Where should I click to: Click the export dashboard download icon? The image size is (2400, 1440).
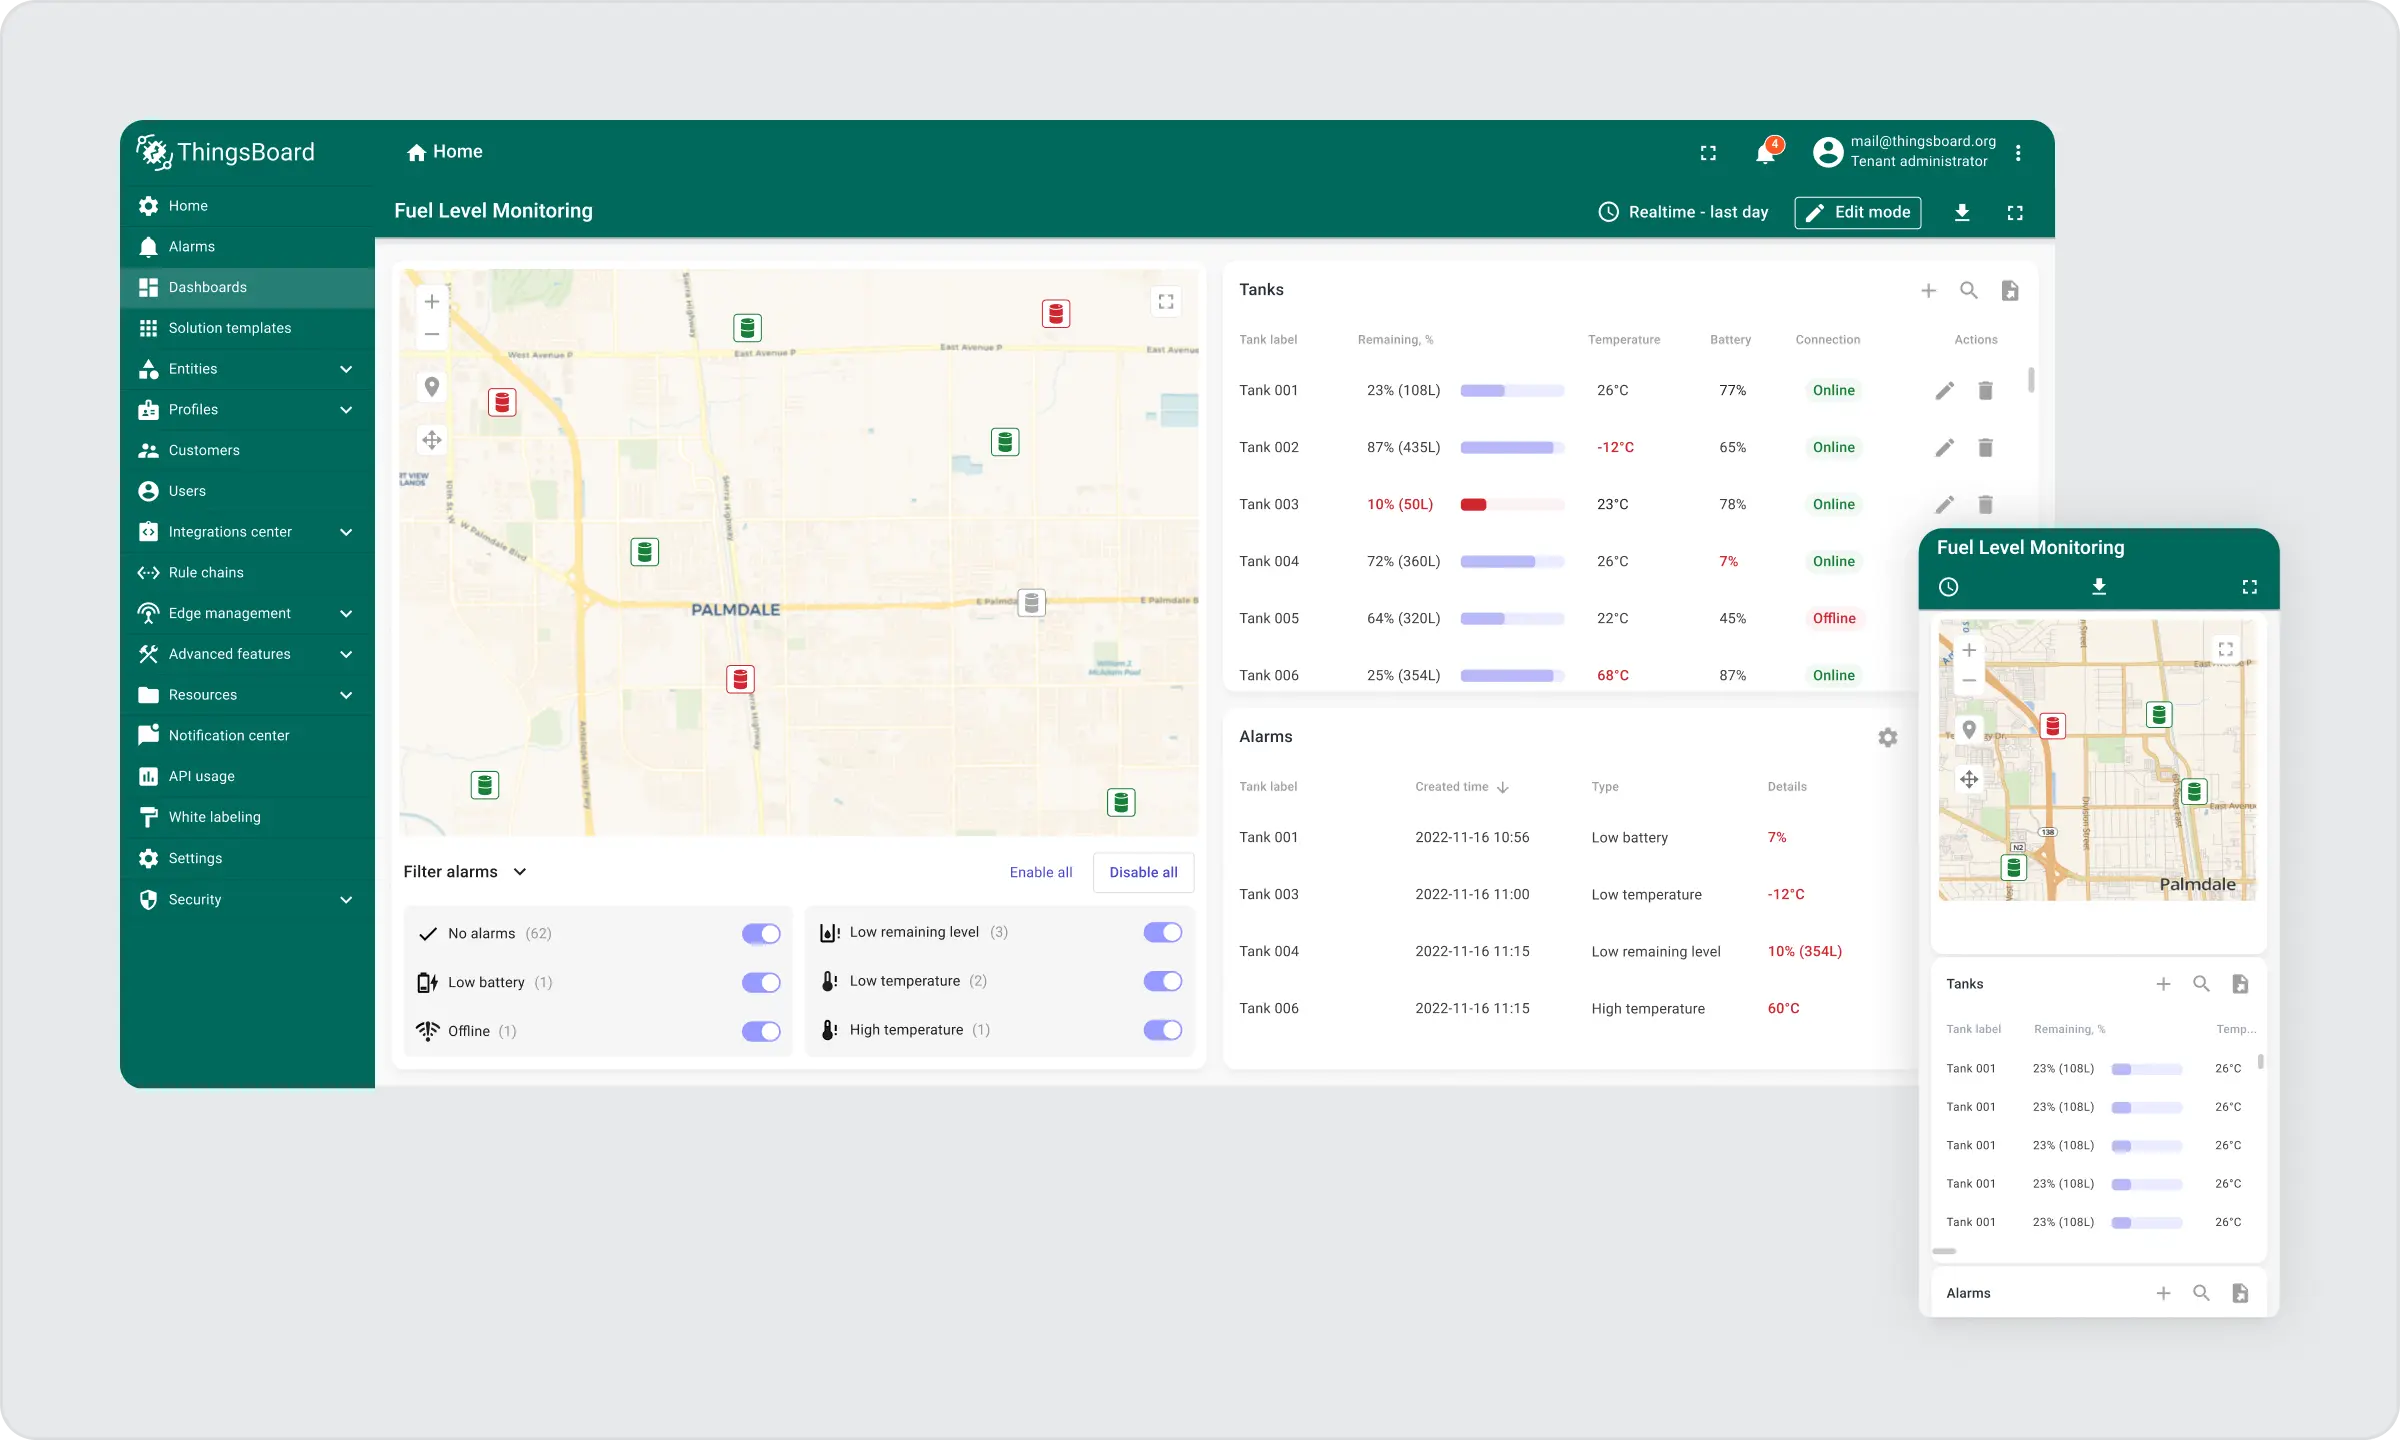click(x=1962, y=212)
